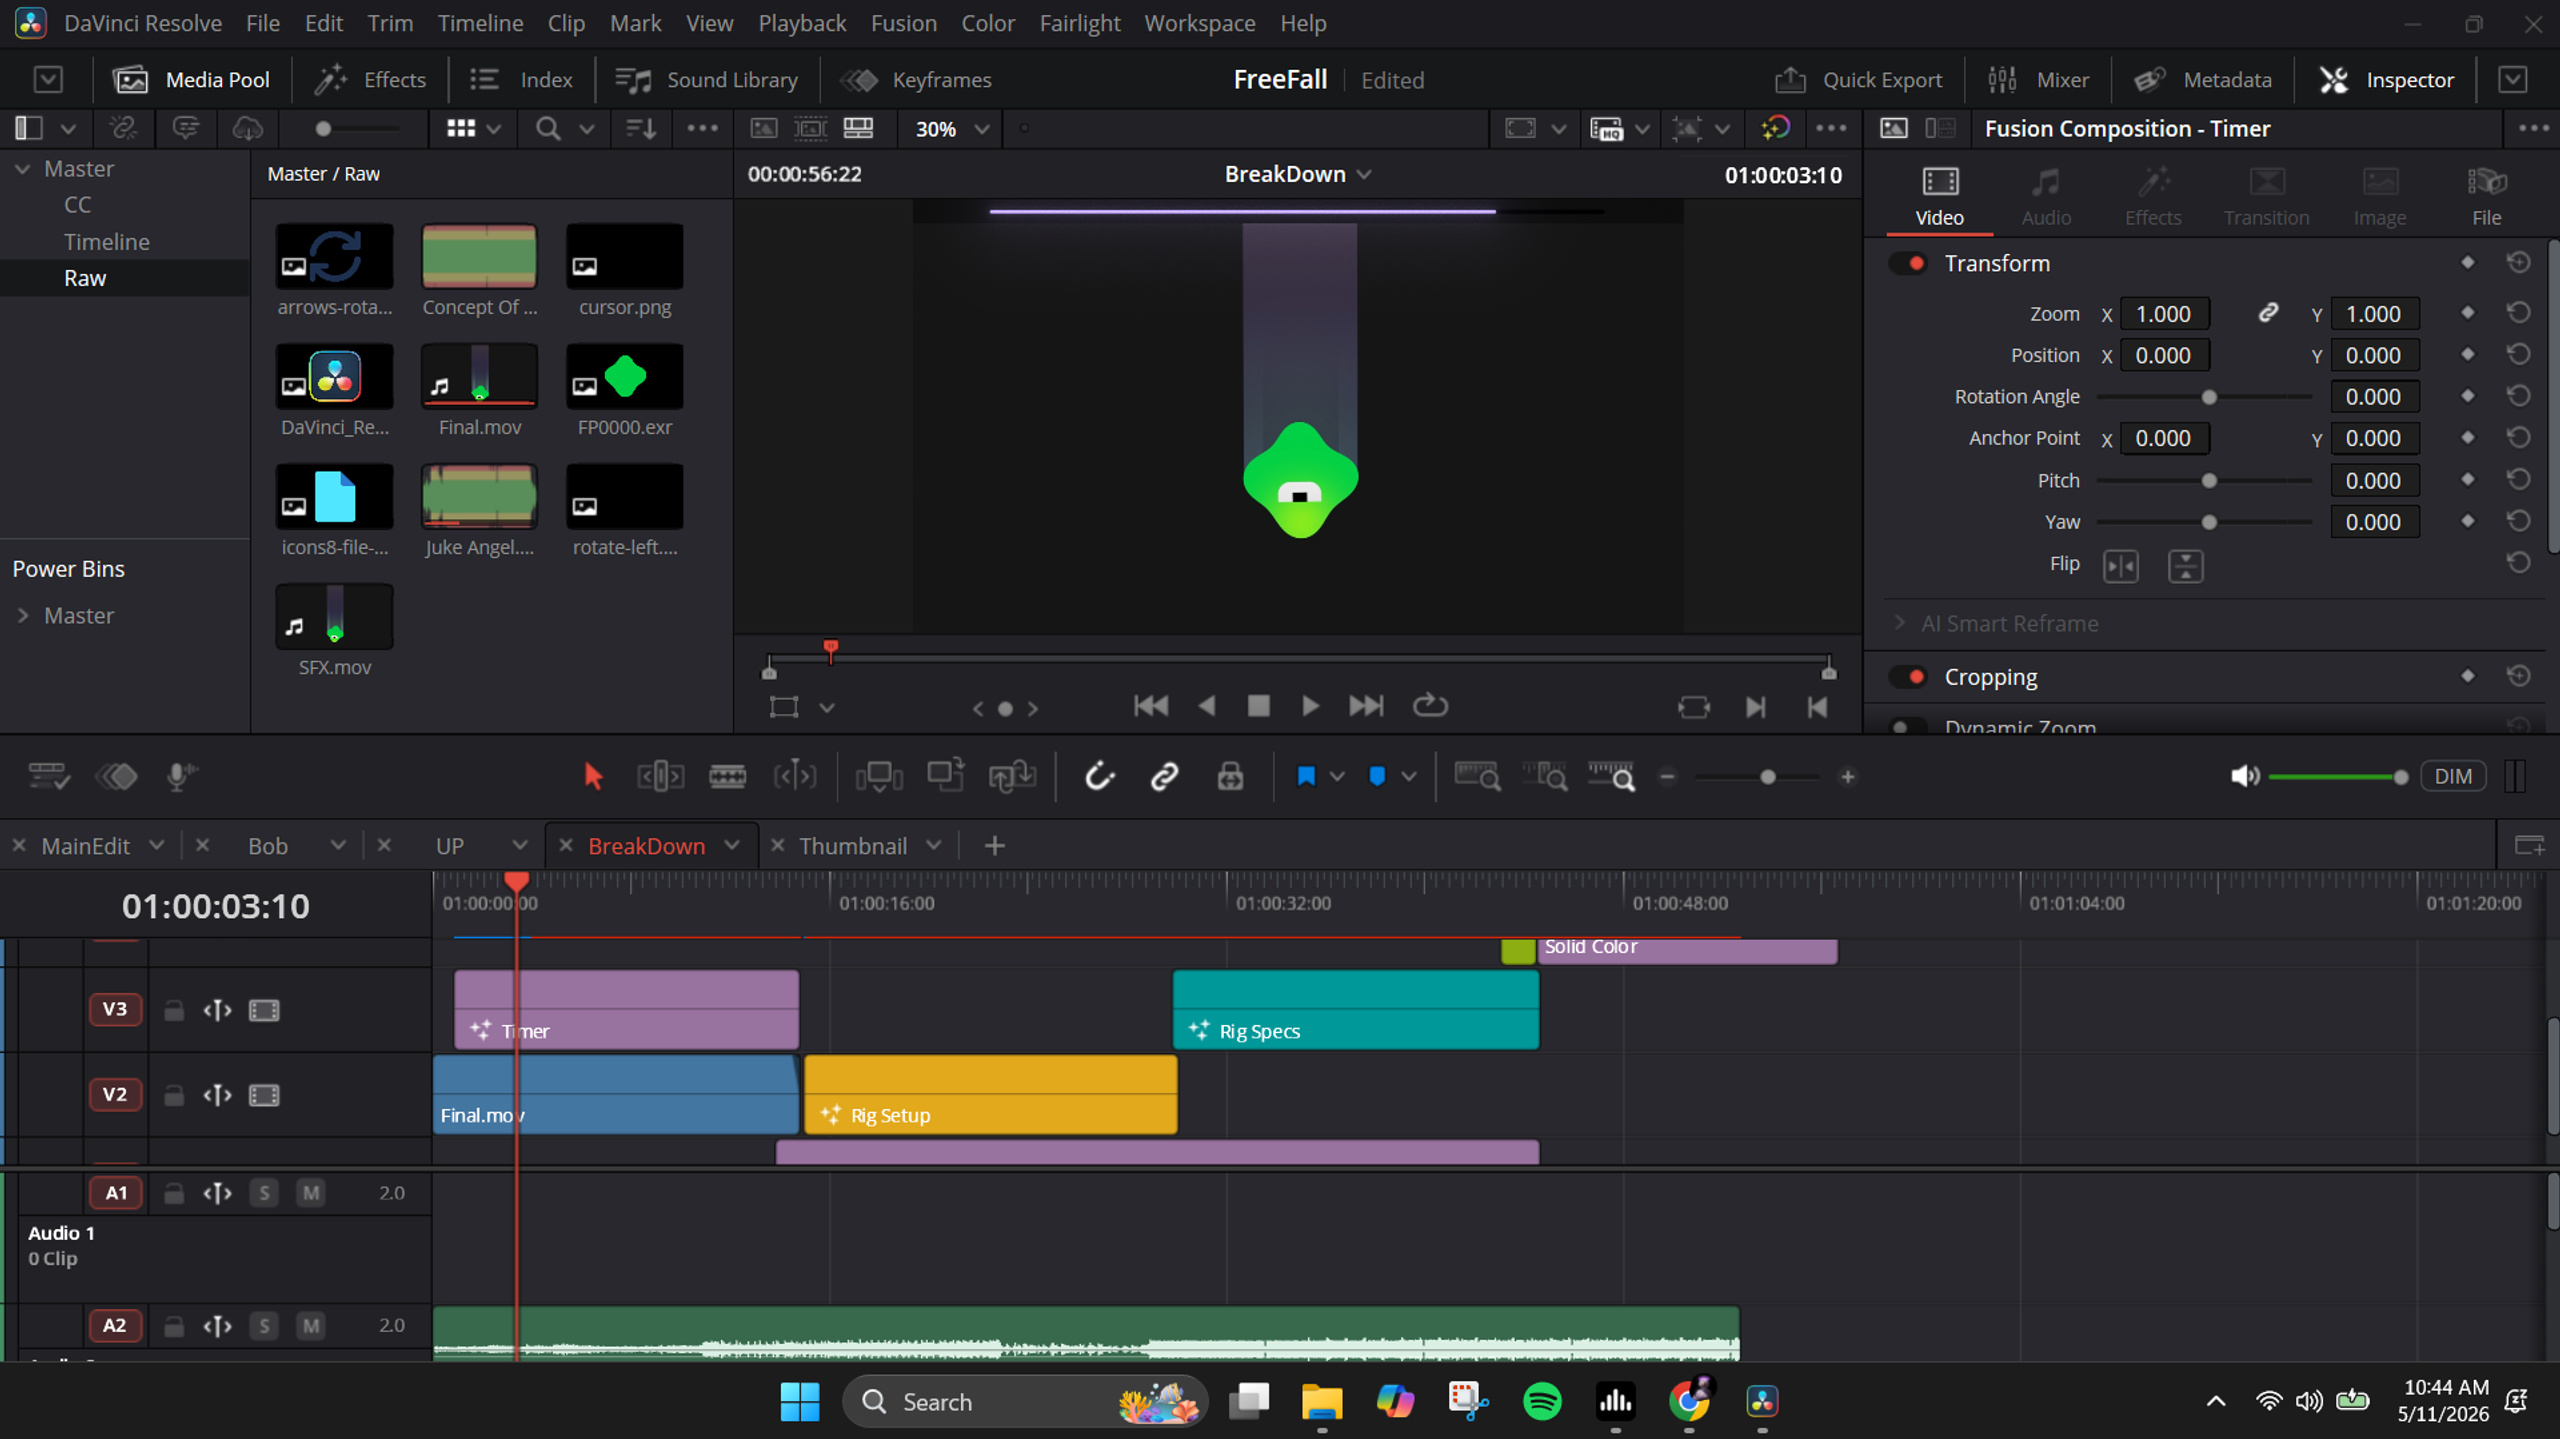Viewport: 2560px width, 1439px height.
Task: Click Flip horizontal icon in Inspector
Action: 2120,566
